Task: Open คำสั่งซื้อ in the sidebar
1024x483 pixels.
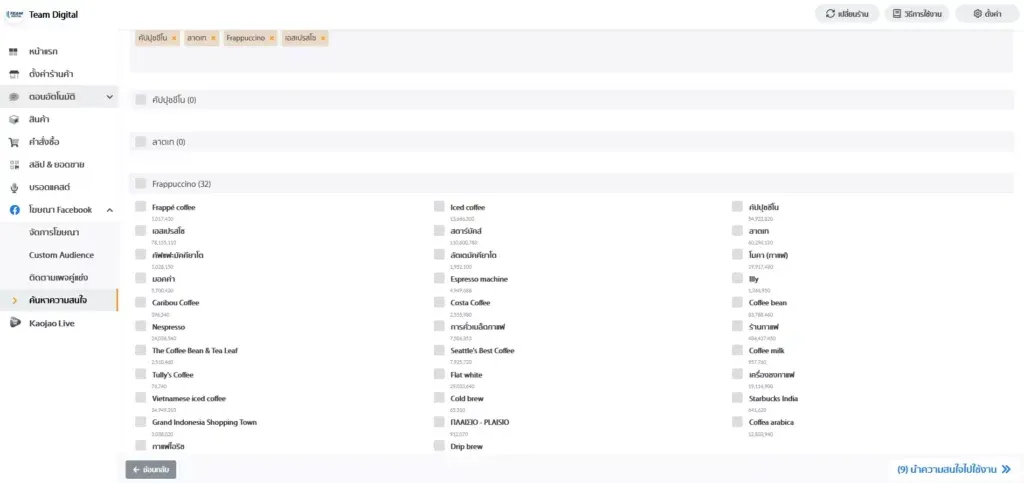Action: (x=45, y=142)
